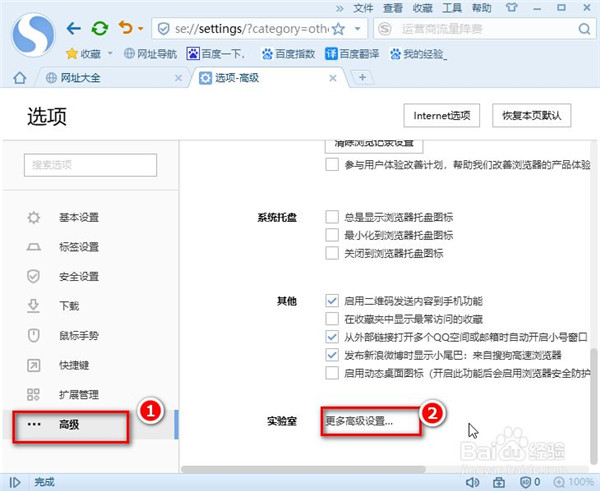Click the Internet选项 button
The image size is (600, 491).
pos(441,116)
